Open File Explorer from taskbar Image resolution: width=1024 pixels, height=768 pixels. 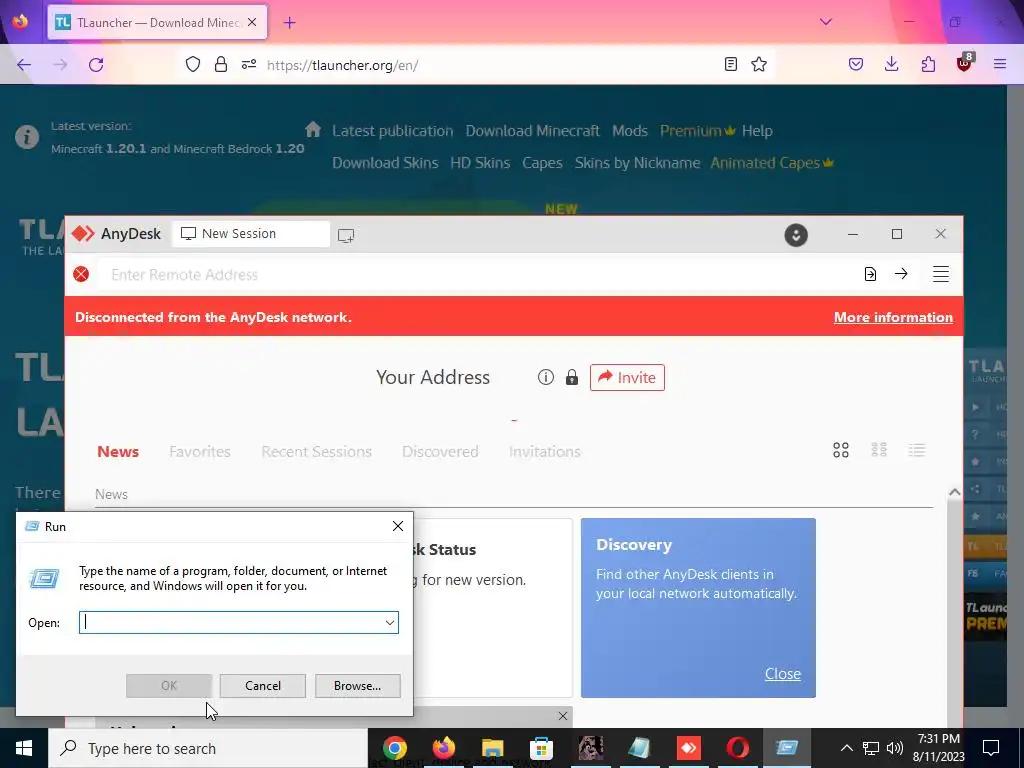(x=492, y=748)
